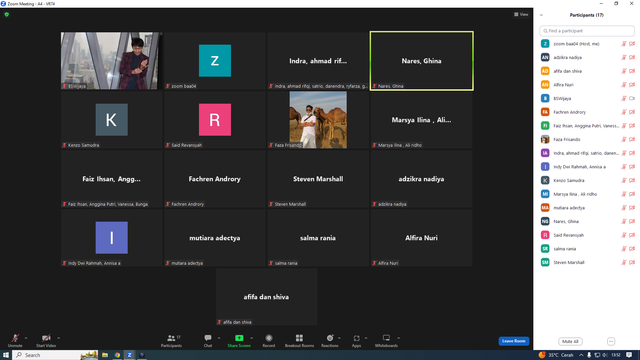This screenshot has width=640, height=360.
Task: Open options arrow beside Reactions
Action: point(339,338)
